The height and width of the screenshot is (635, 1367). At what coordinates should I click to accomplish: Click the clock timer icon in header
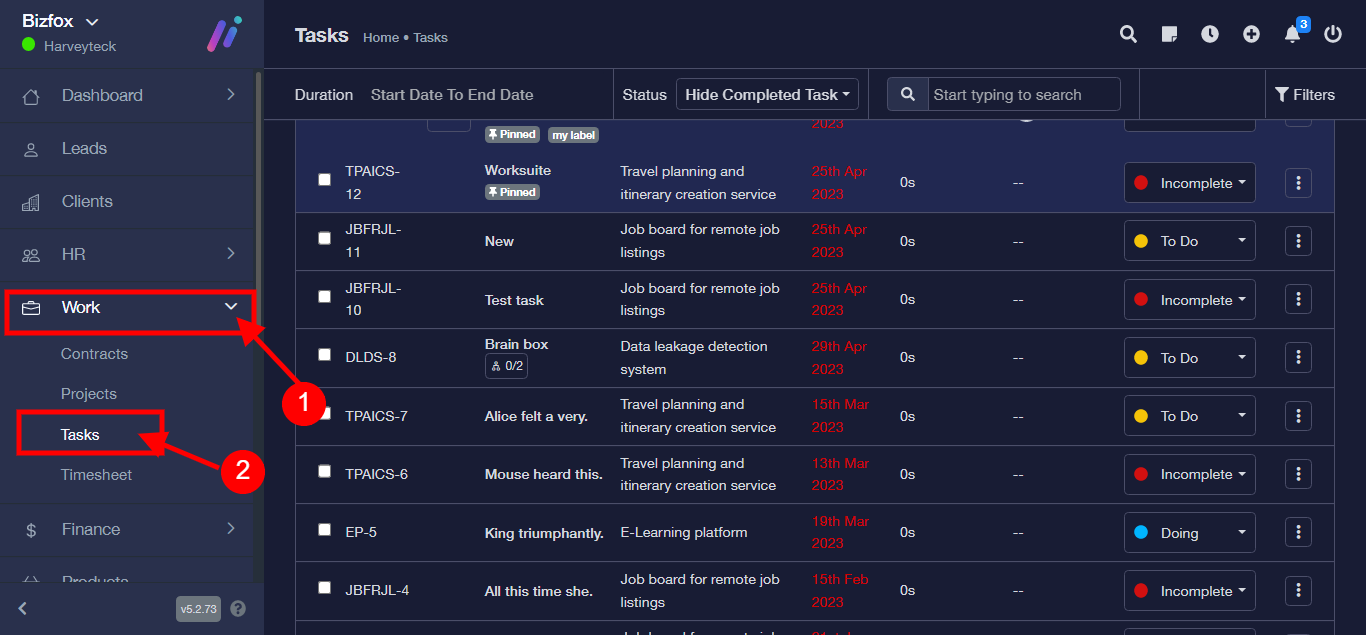pyautogui.click(x=1210, y=35)
